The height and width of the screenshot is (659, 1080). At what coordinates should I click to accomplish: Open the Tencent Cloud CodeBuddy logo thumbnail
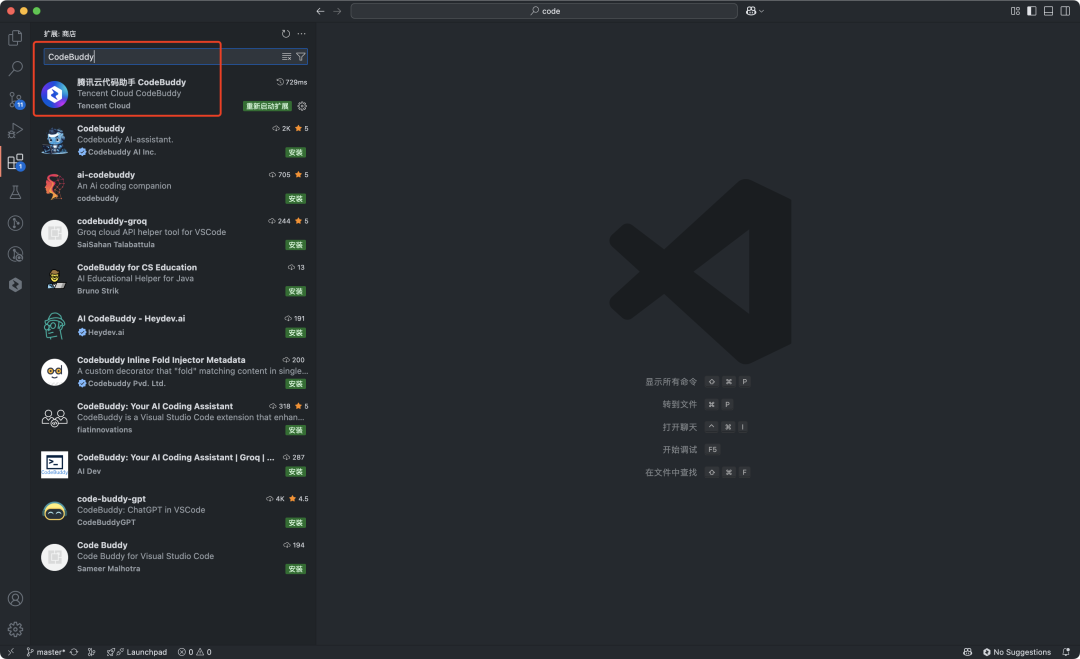click(x=54, y=94)
